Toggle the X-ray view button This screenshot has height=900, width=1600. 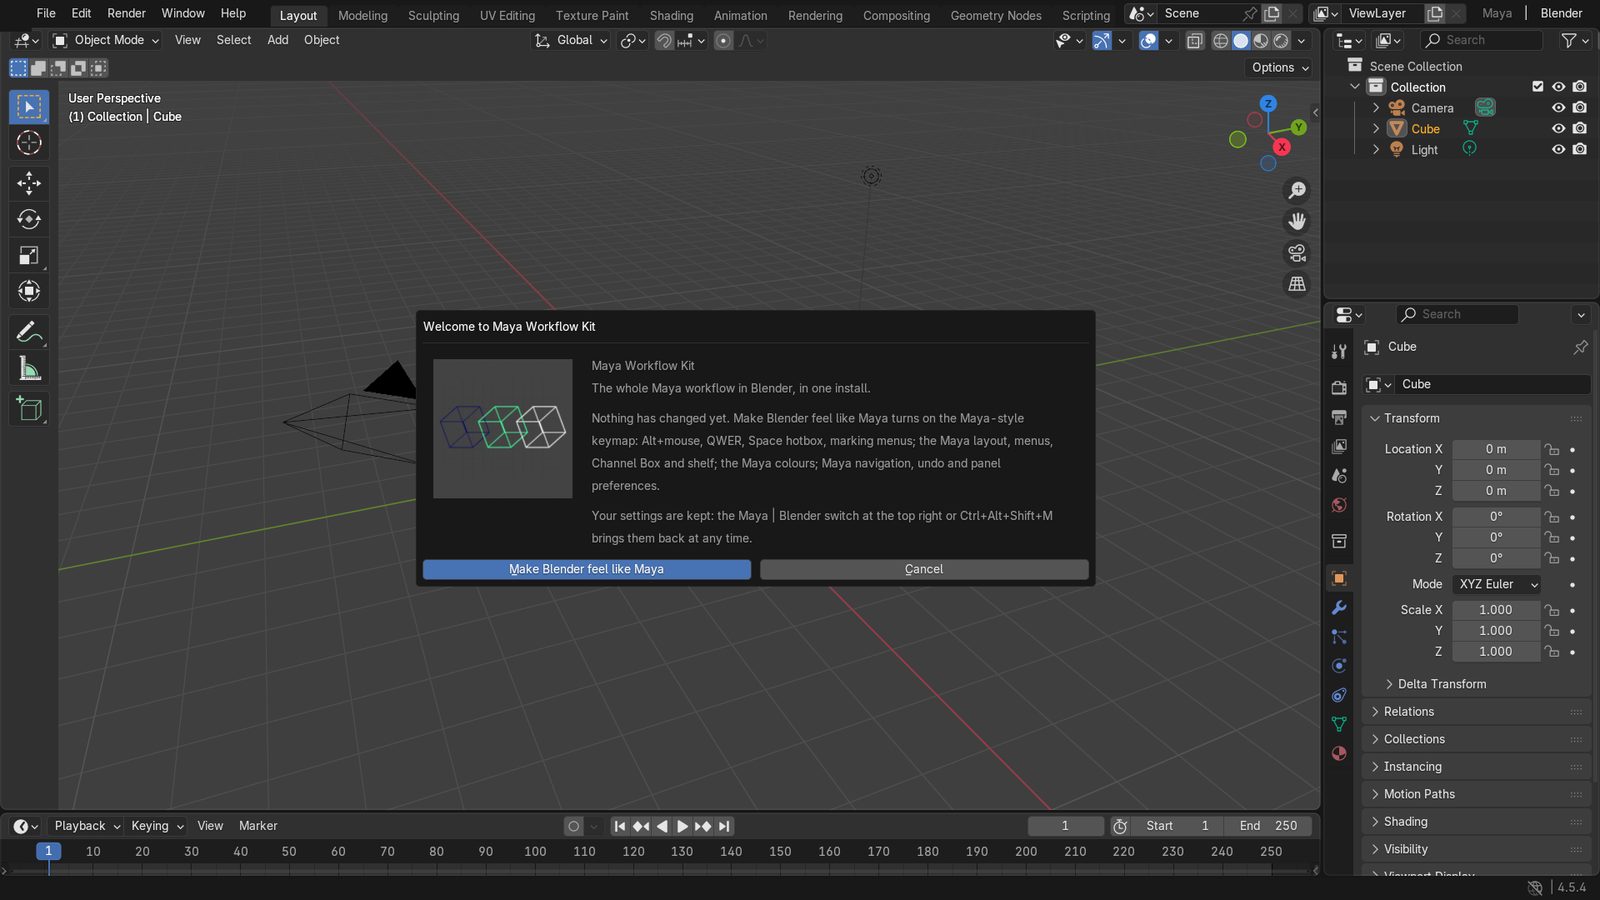click(x=1195, y=41)
